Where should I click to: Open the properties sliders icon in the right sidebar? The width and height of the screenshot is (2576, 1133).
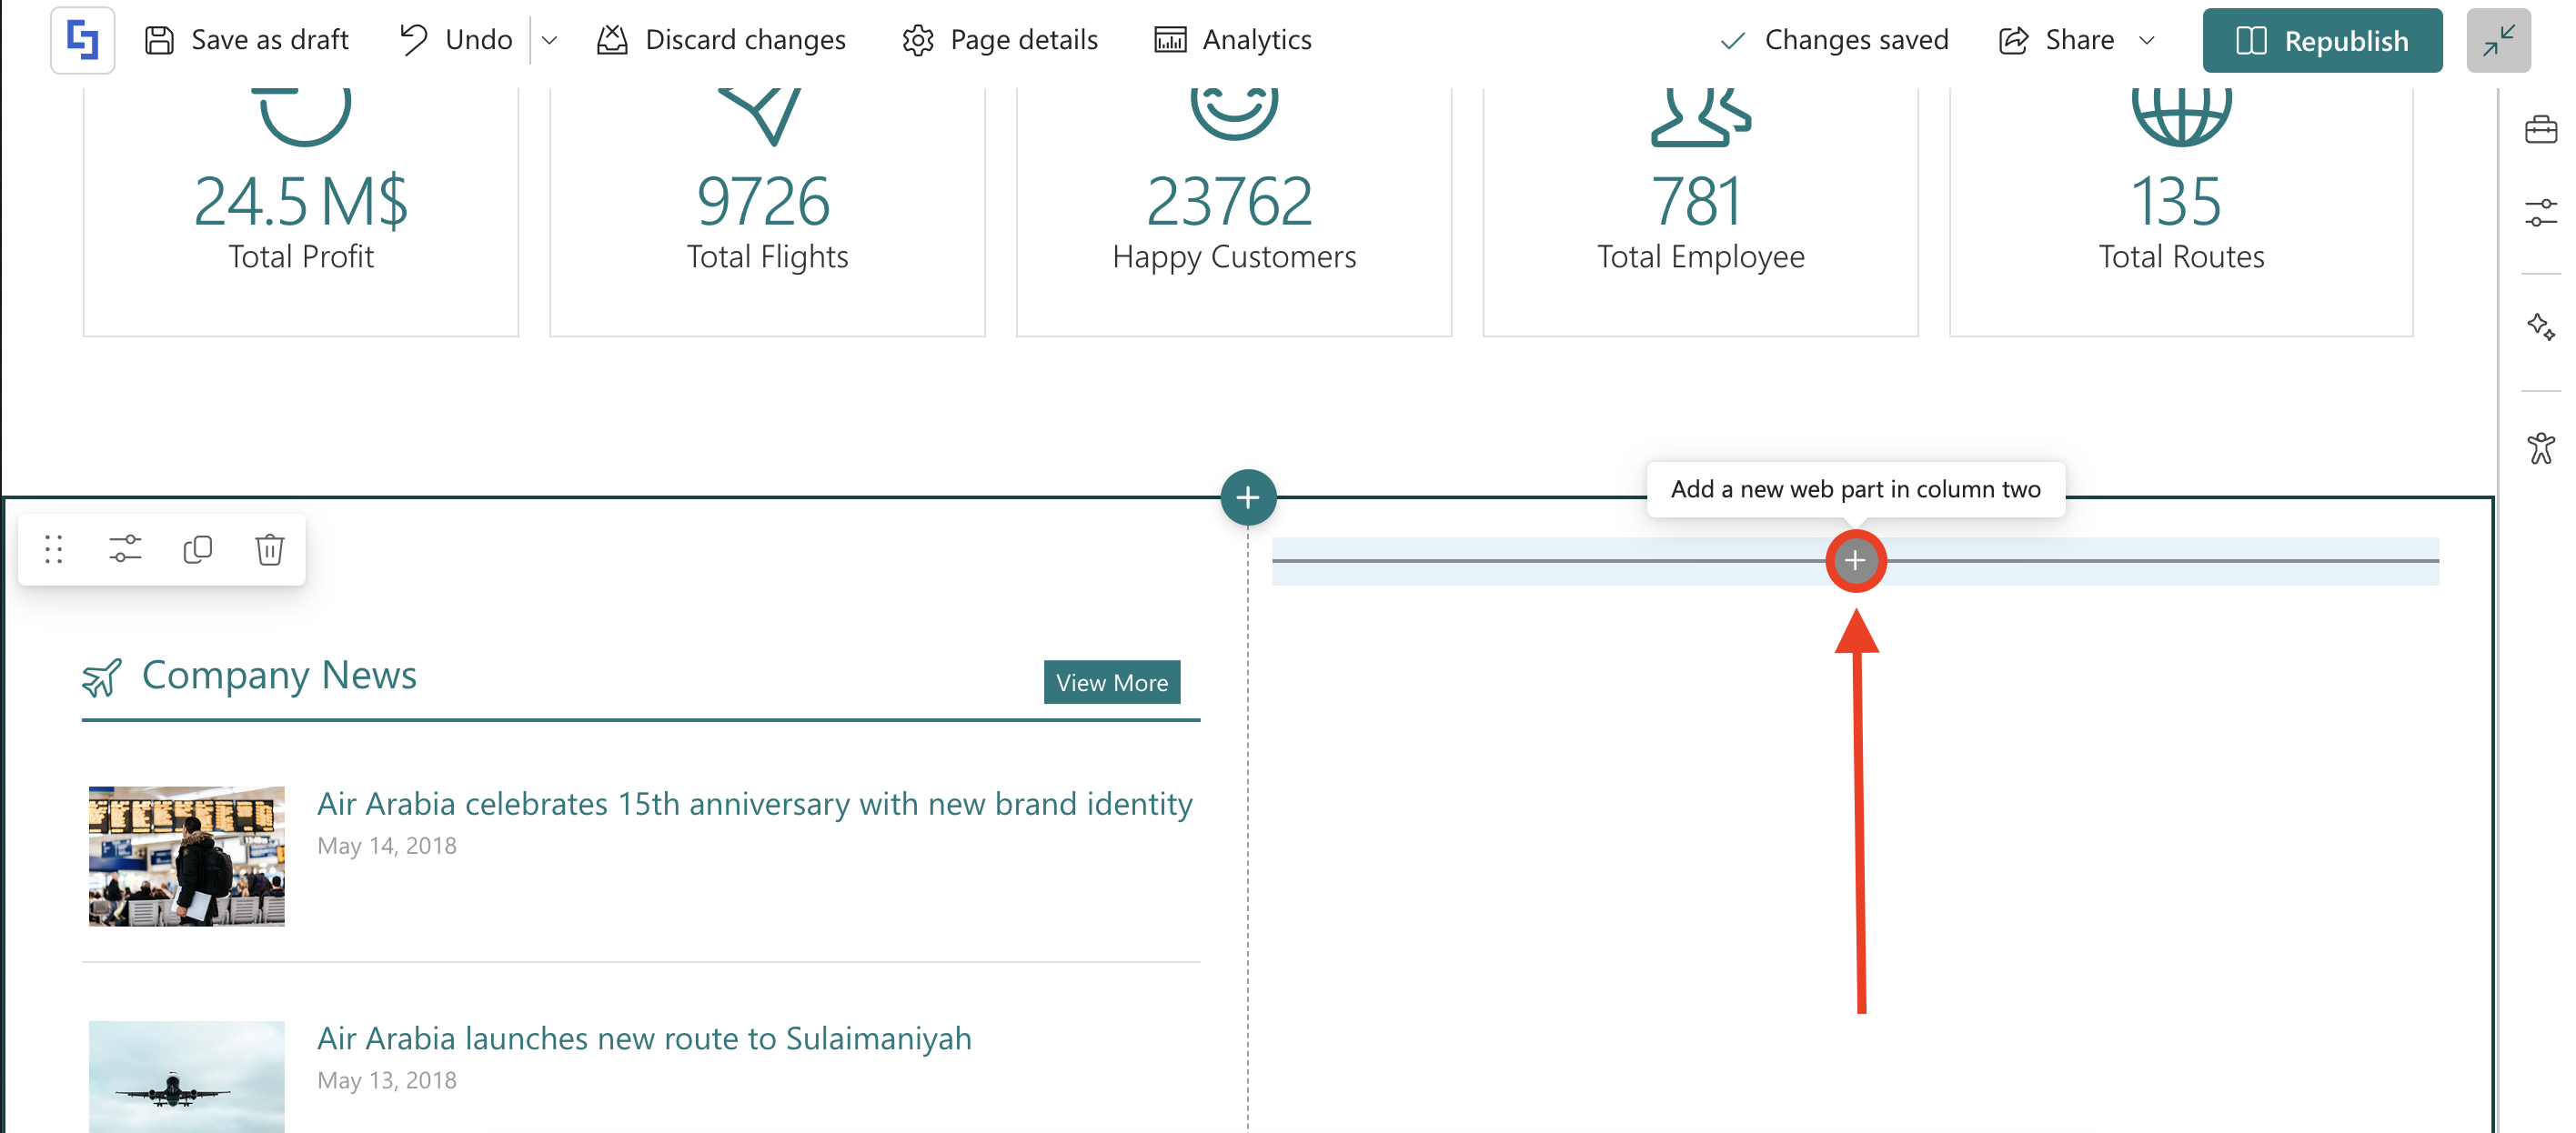tap(2540, 213)
